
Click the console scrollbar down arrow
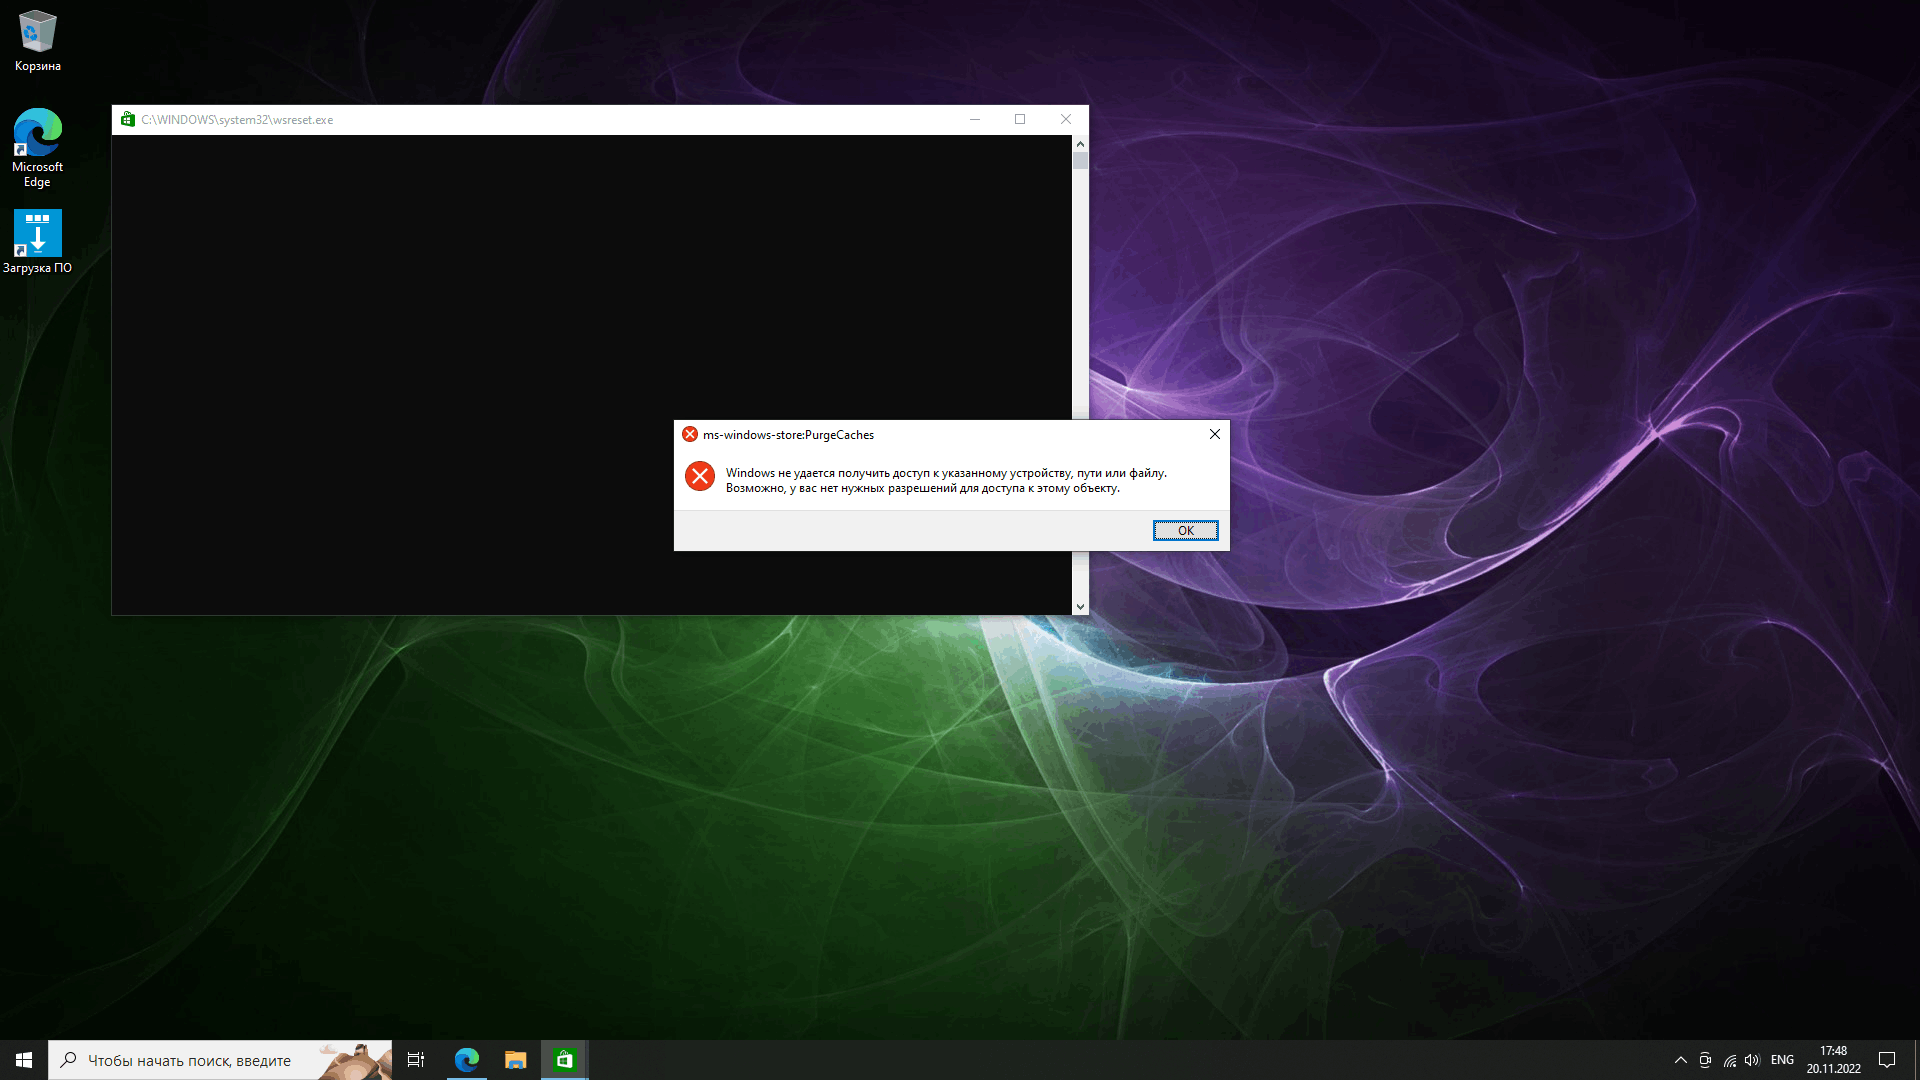[x=1080, y=606]
